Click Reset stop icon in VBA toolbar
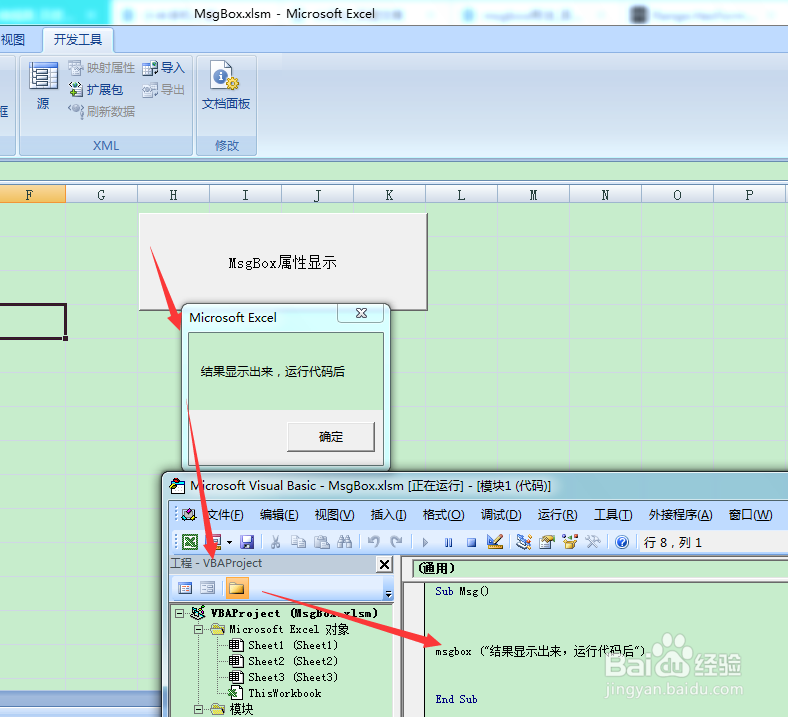This screenshot has width=788, height=717. point(471,543)
